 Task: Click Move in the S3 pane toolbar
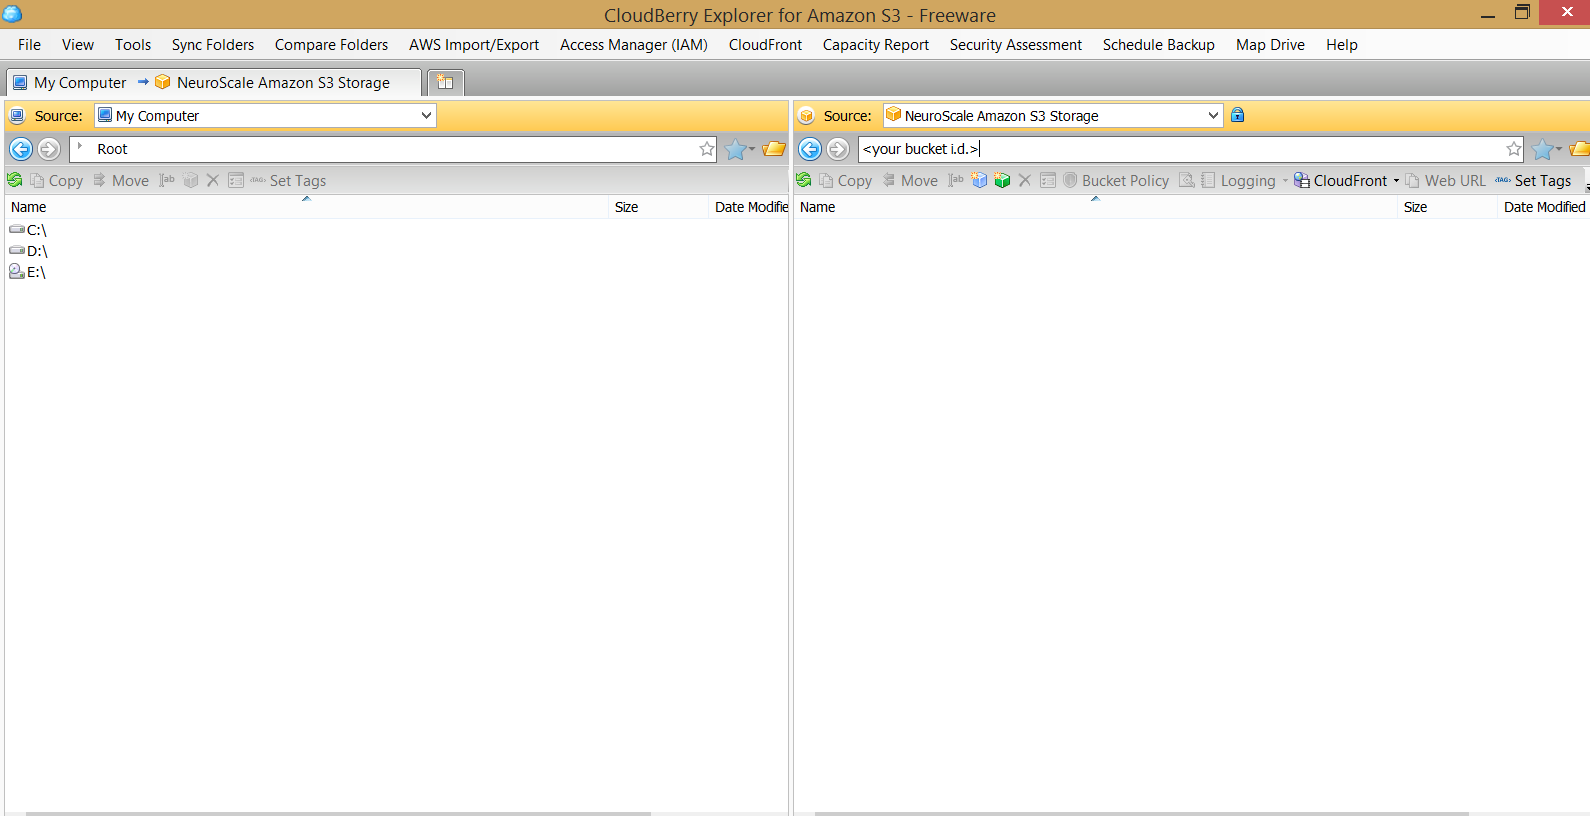click(909, 180)
